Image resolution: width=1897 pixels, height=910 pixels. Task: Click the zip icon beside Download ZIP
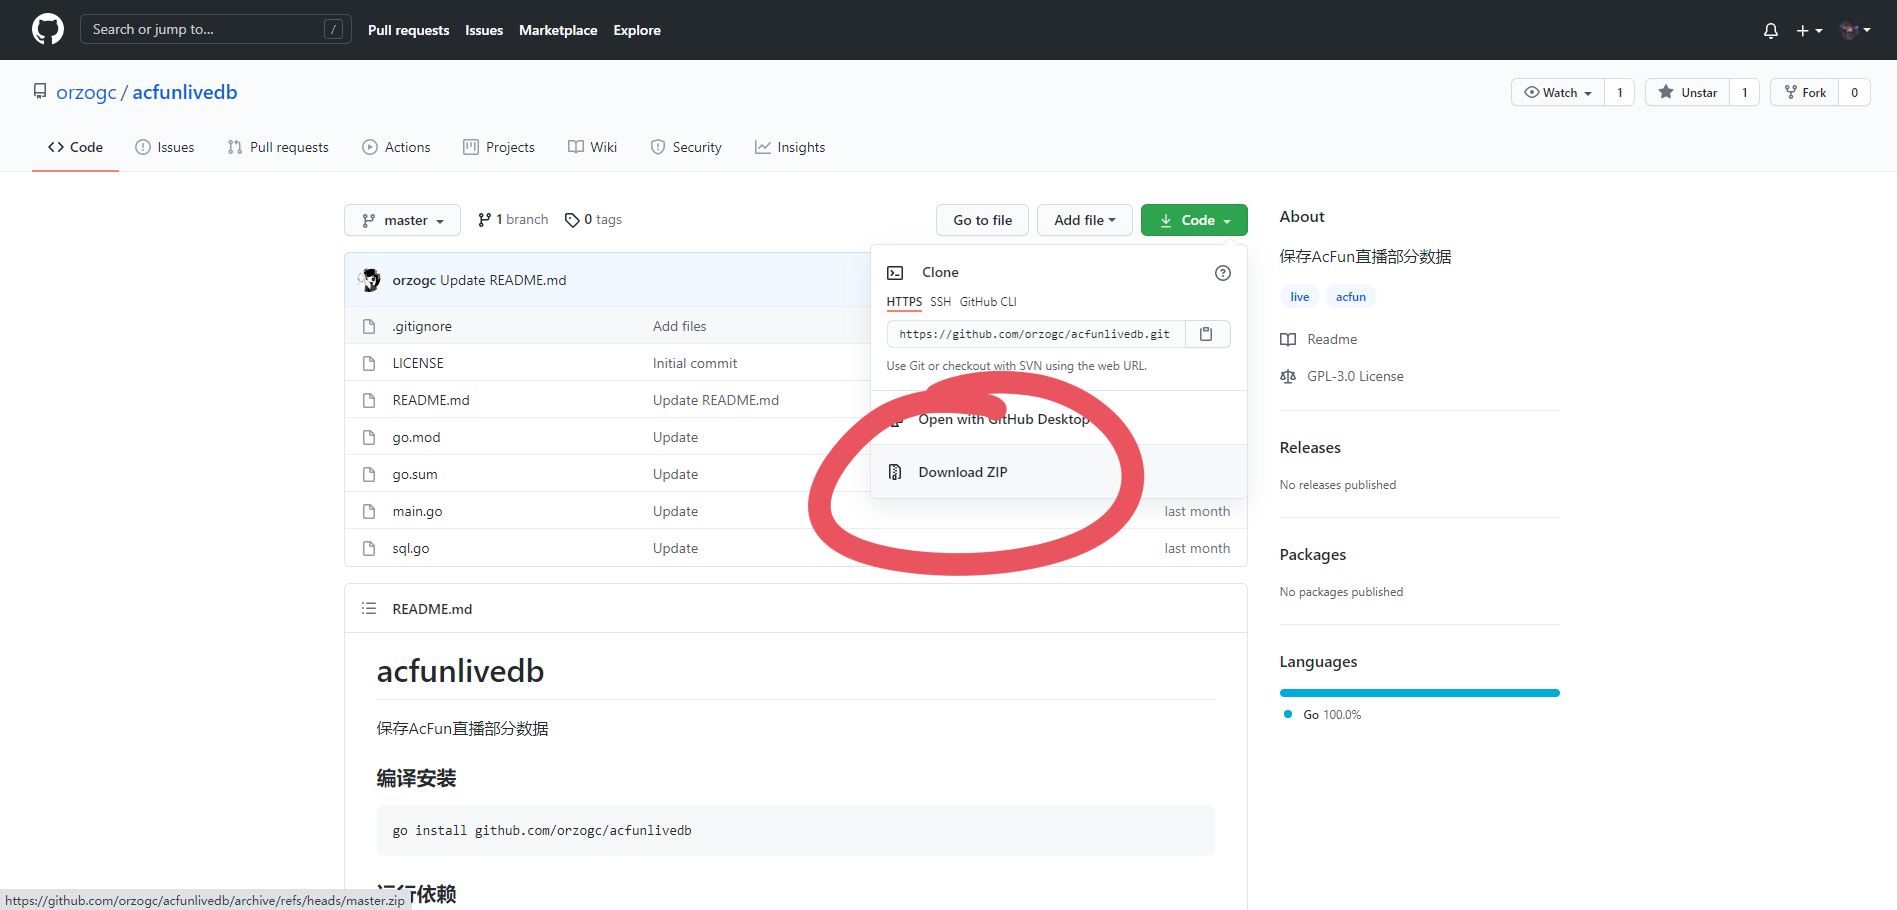click(x=895, y=472)
